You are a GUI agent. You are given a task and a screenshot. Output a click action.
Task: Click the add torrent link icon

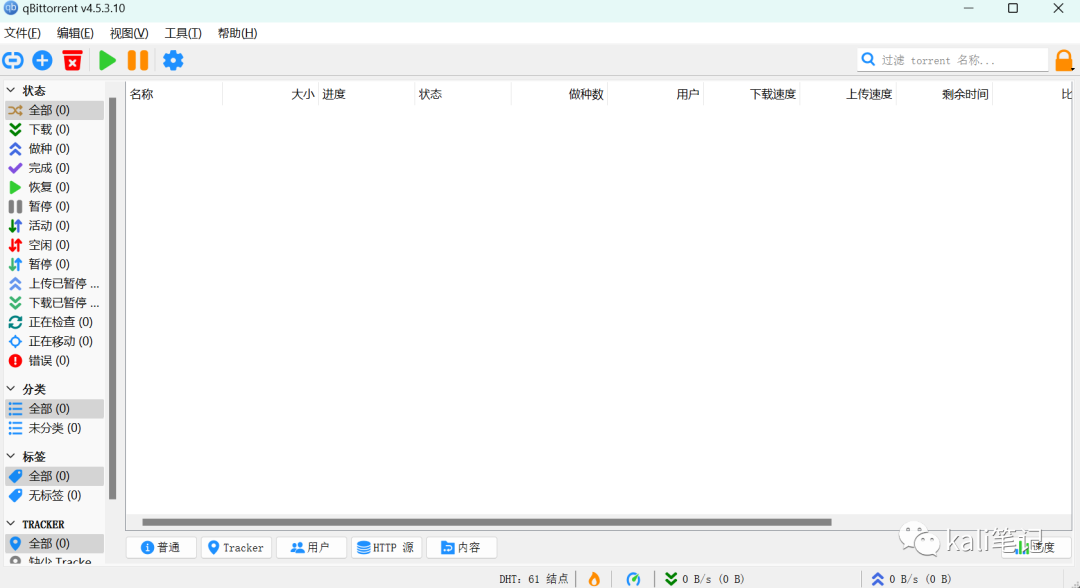click(x=13, y=61)
